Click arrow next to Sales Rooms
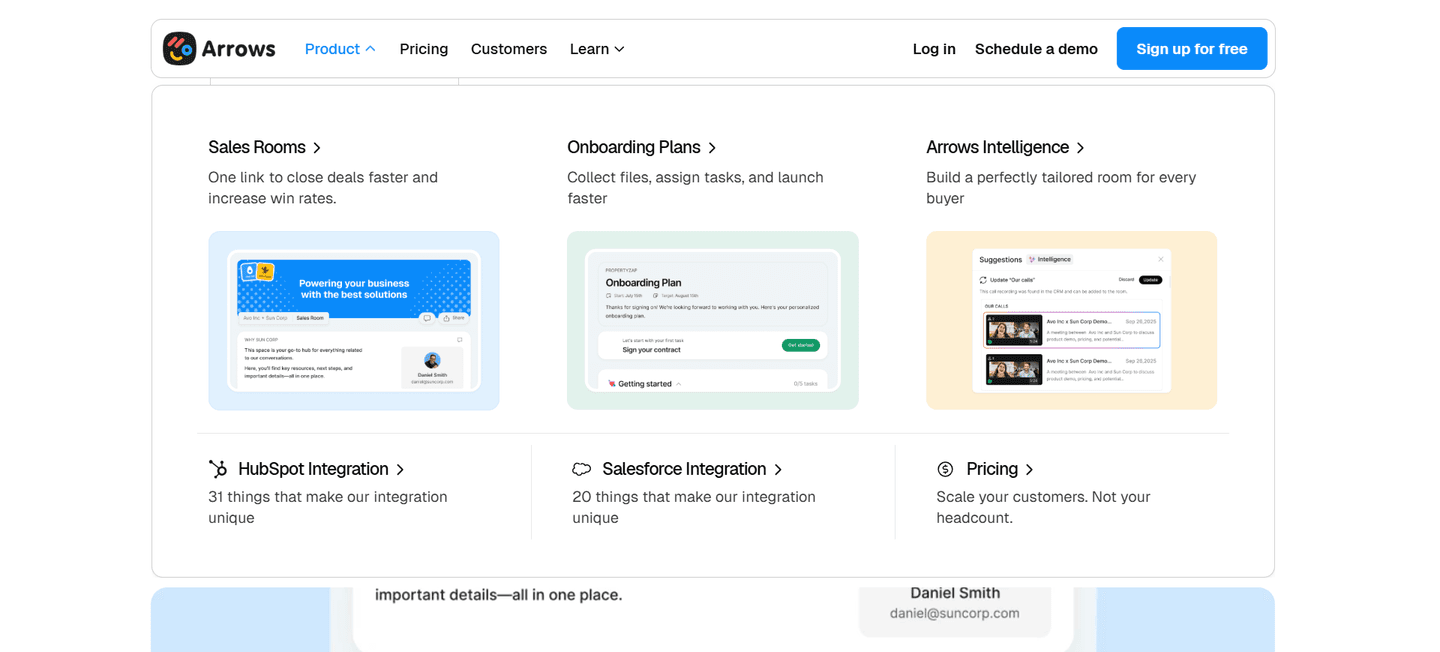This screenshot has width=1440, height=652. (317, 148)
